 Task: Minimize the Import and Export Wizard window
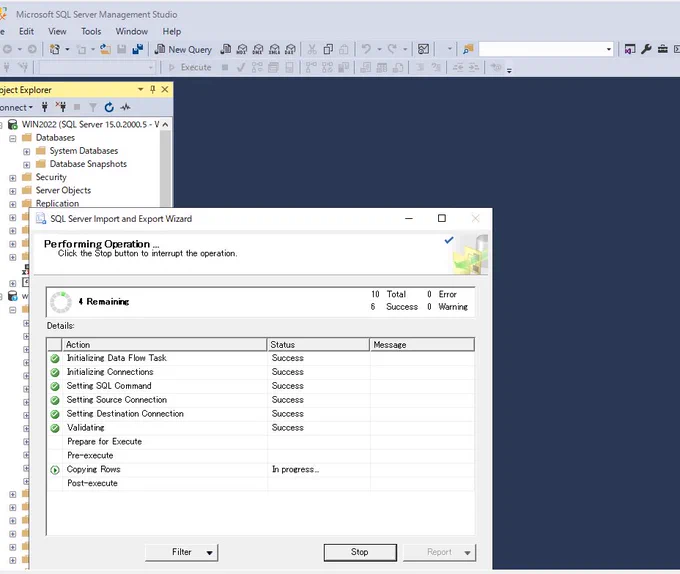(x=409, y=218)
